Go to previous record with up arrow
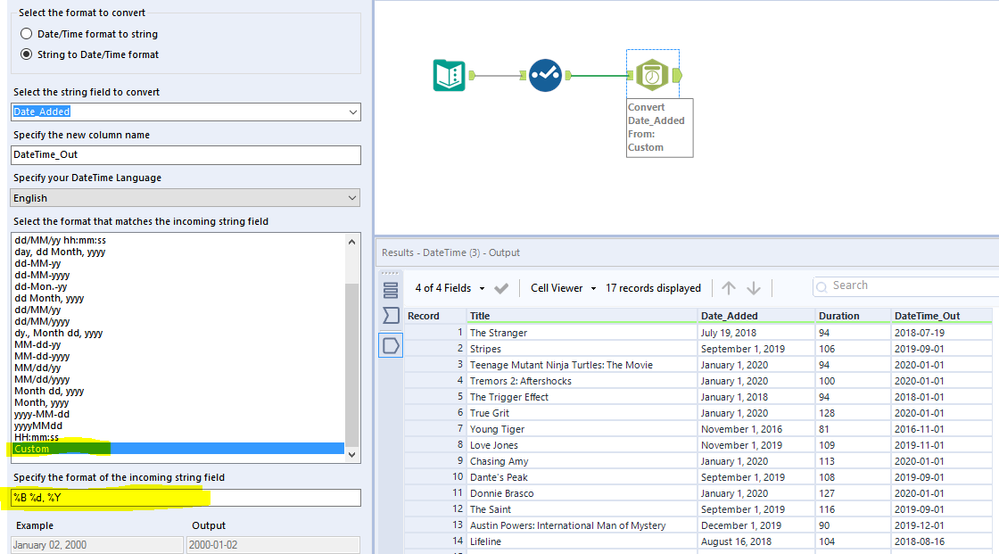Image resolution: width=999 pixels, height=554 pixels. tap(728, 288)
